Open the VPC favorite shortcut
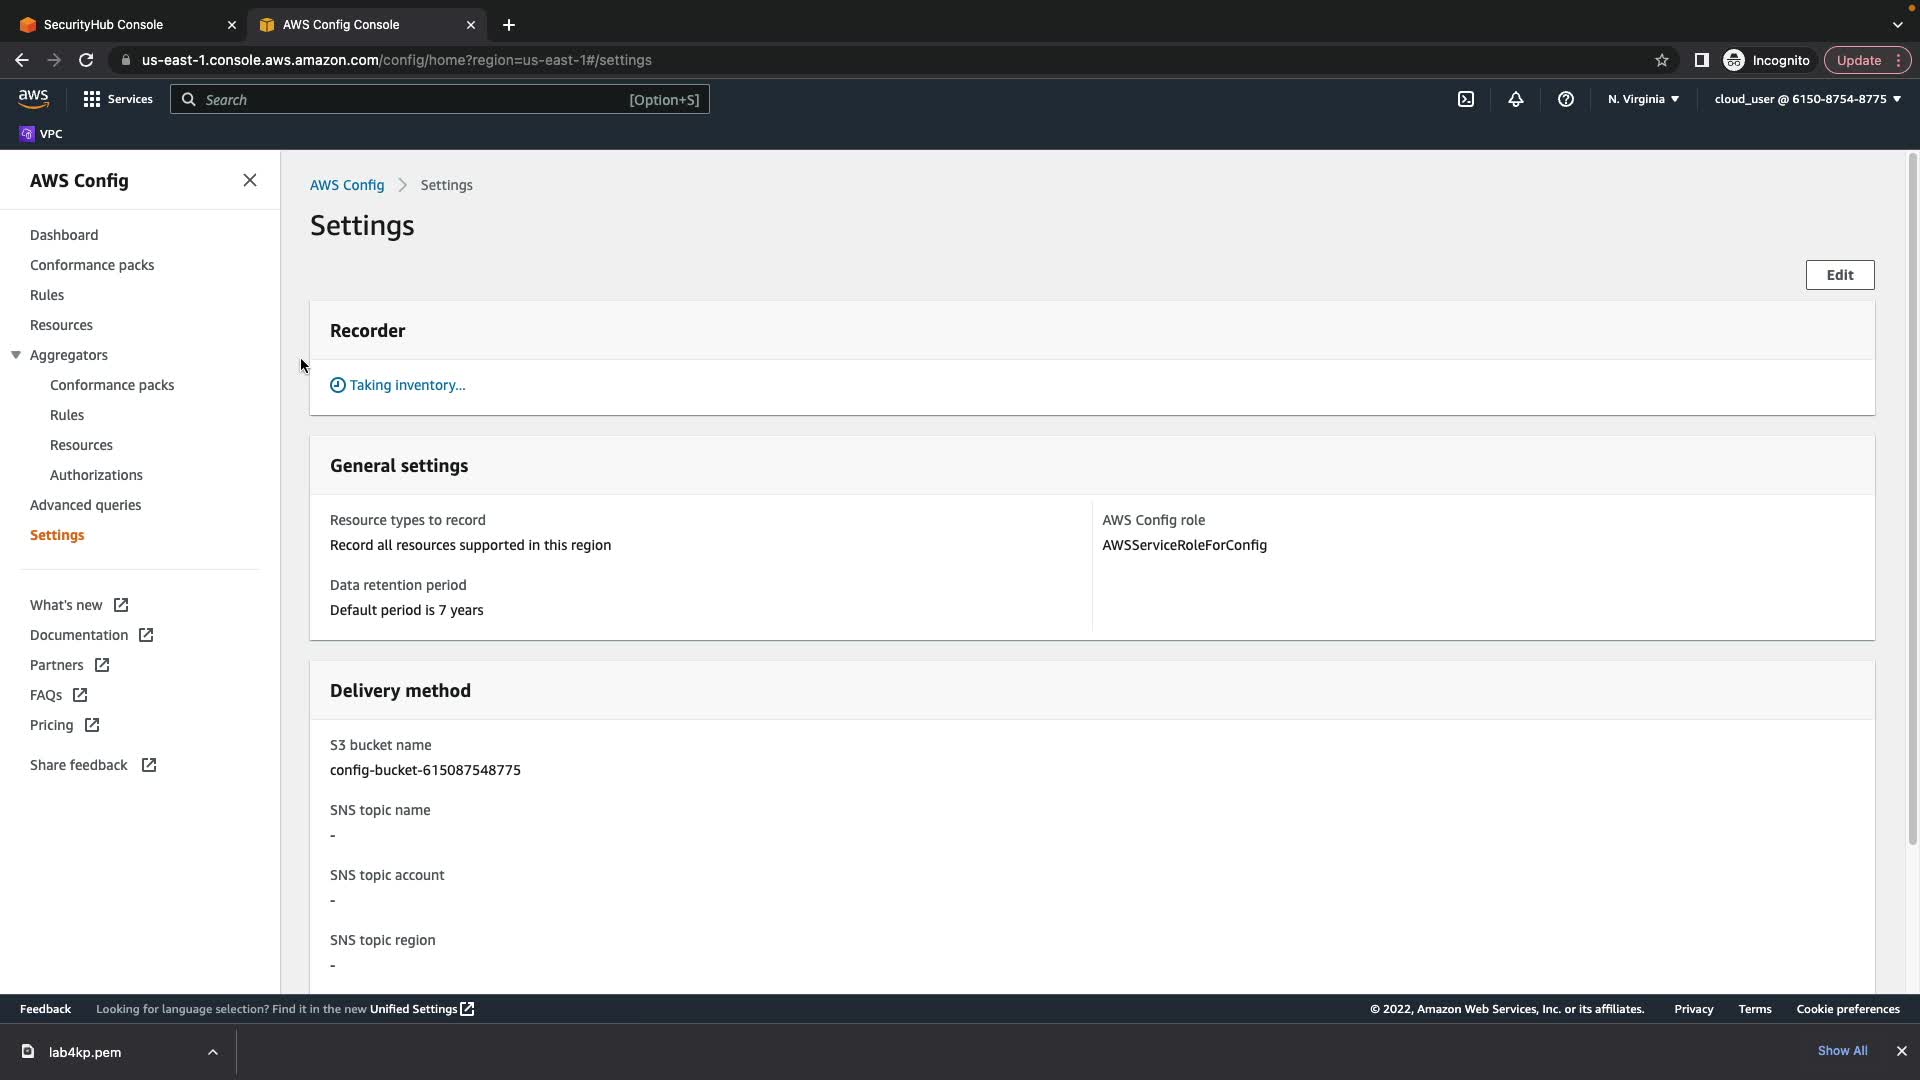This screenshot has height=1080, width=1920. click(41, 134)
